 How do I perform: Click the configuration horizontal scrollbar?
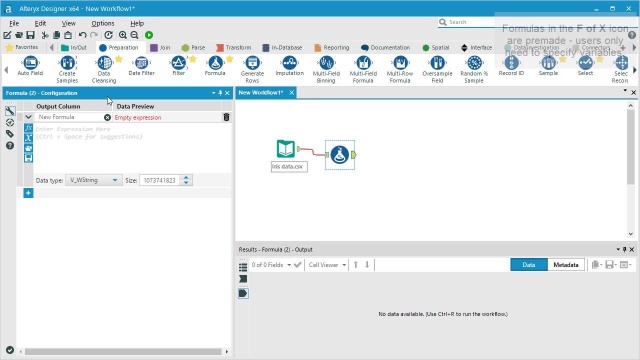coord(123,351)
